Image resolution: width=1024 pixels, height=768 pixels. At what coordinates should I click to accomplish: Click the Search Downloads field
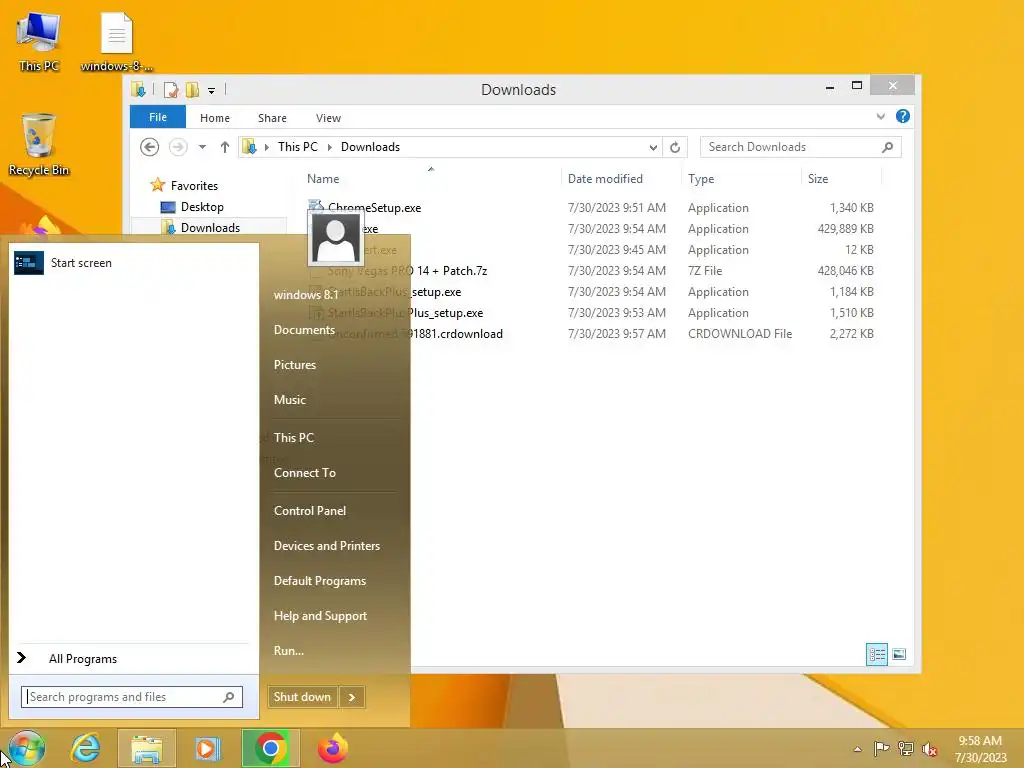point(801,147)
